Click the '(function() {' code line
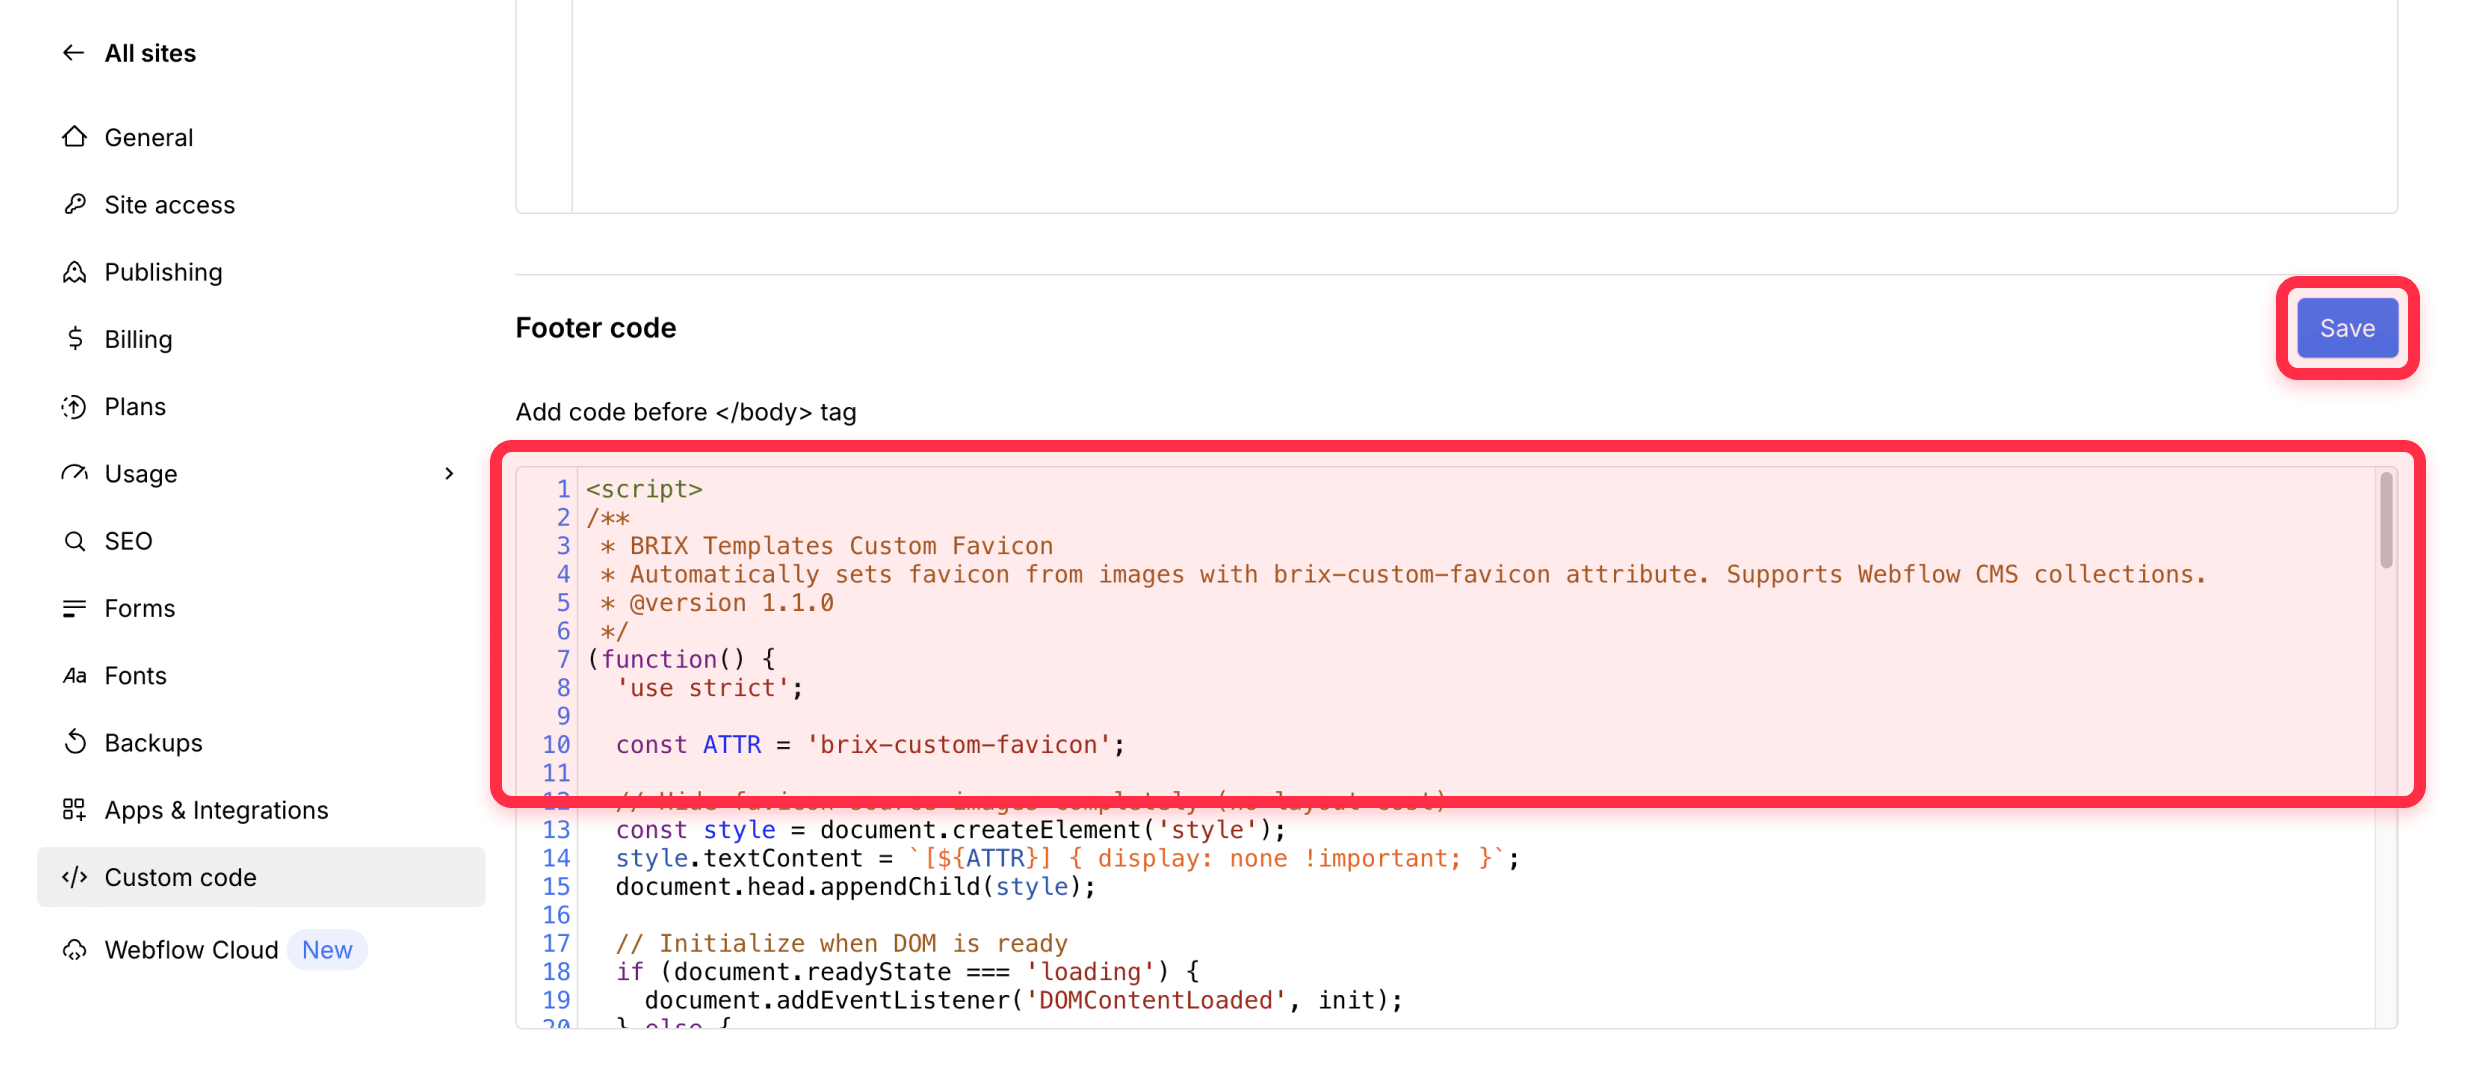 [x=681, y=660]
